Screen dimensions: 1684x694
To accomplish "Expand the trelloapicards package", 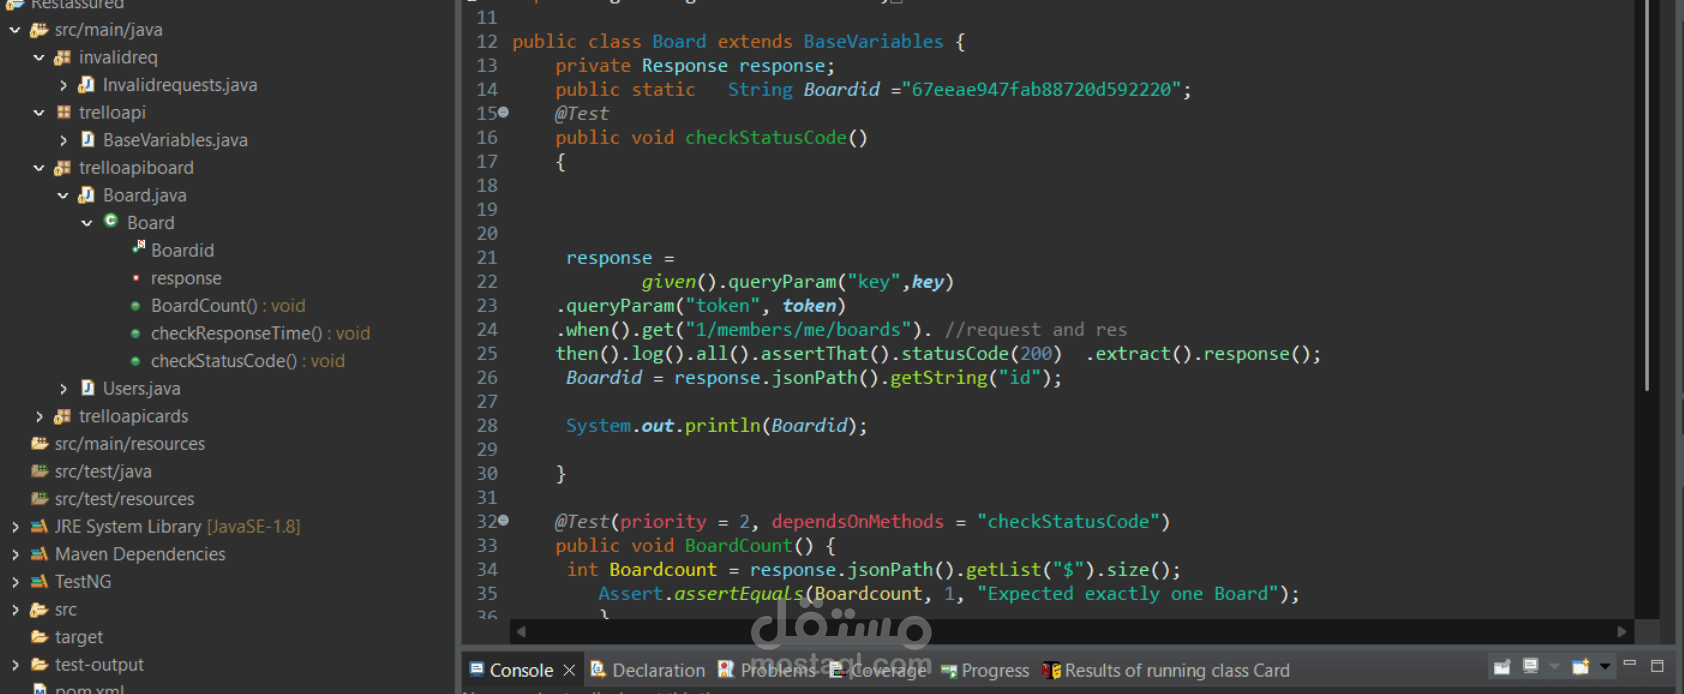I will point(38,416).
